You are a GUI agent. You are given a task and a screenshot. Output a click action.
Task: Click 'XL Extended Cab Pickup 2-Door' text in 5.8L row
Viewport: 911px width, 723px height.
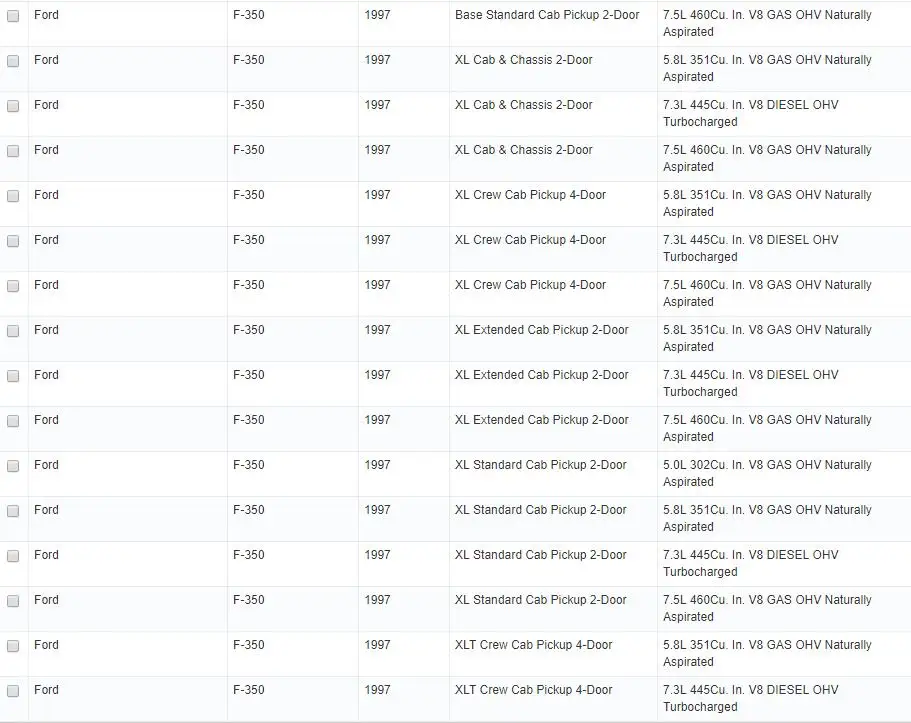pos(541,330)
